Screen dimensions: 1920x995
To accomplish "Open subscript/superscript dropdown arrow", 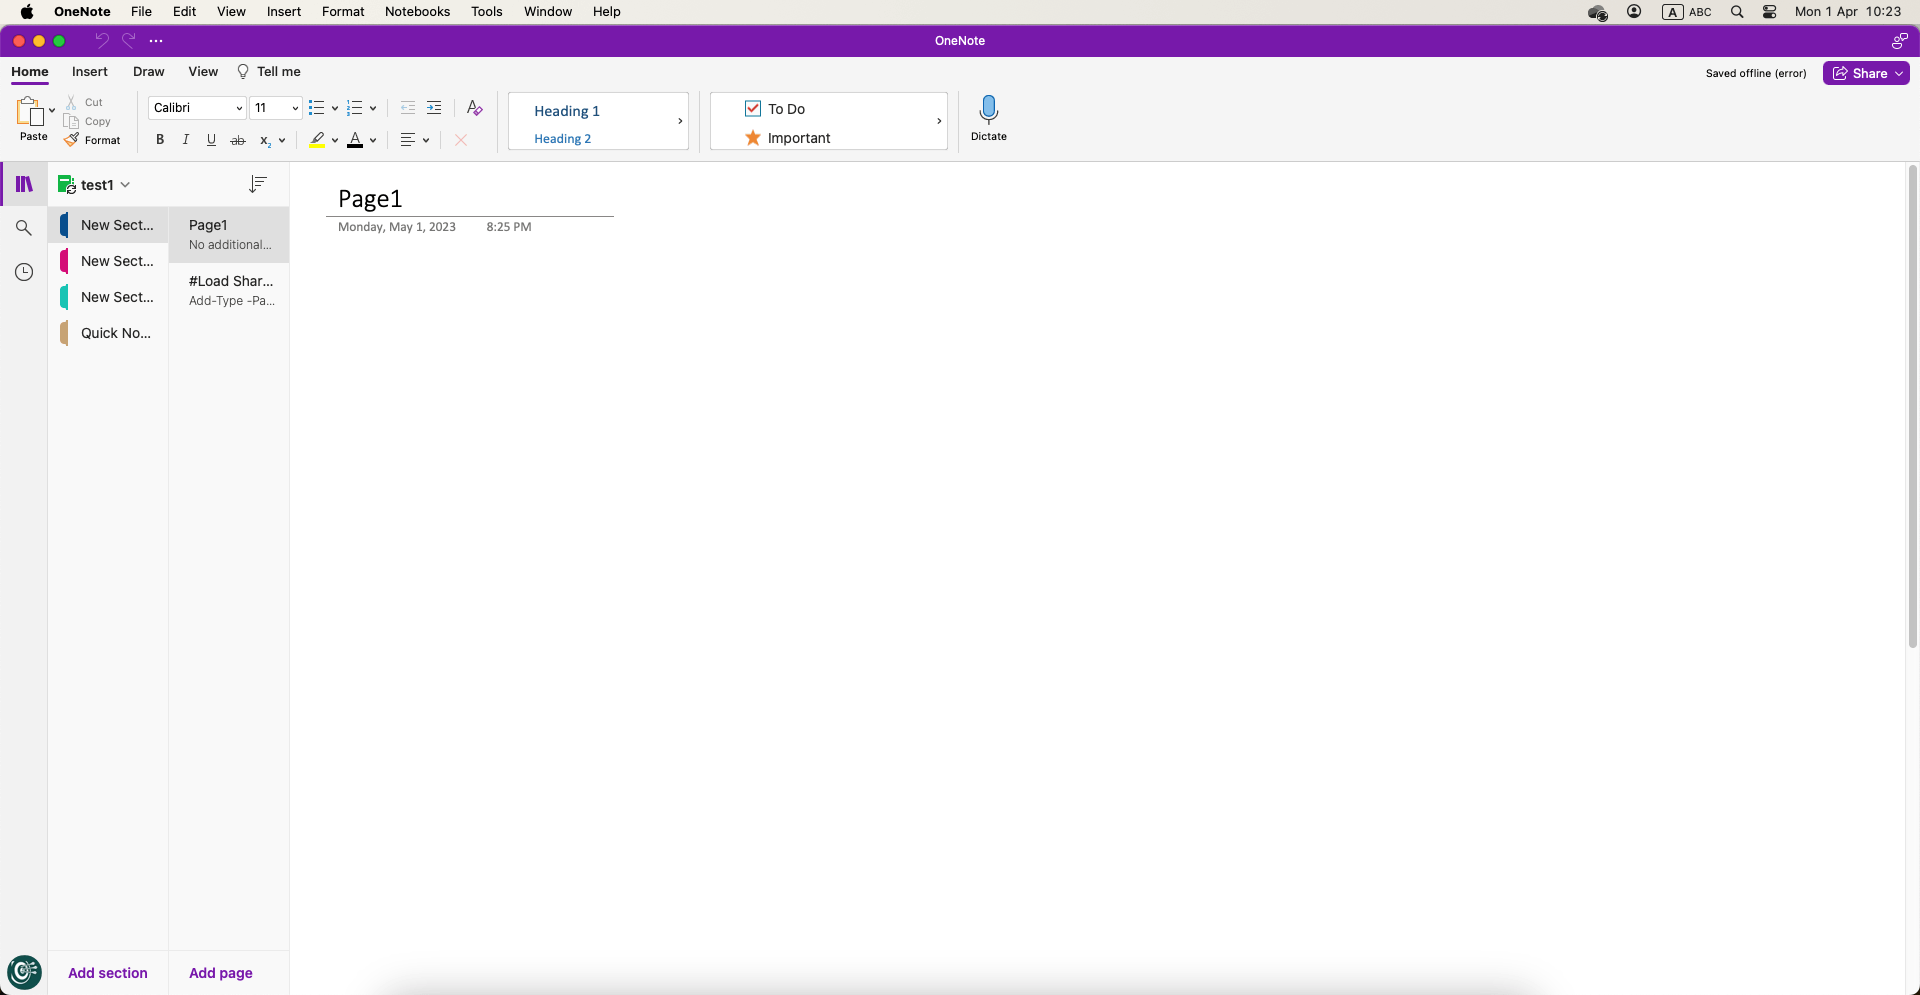I will point(282,140).
